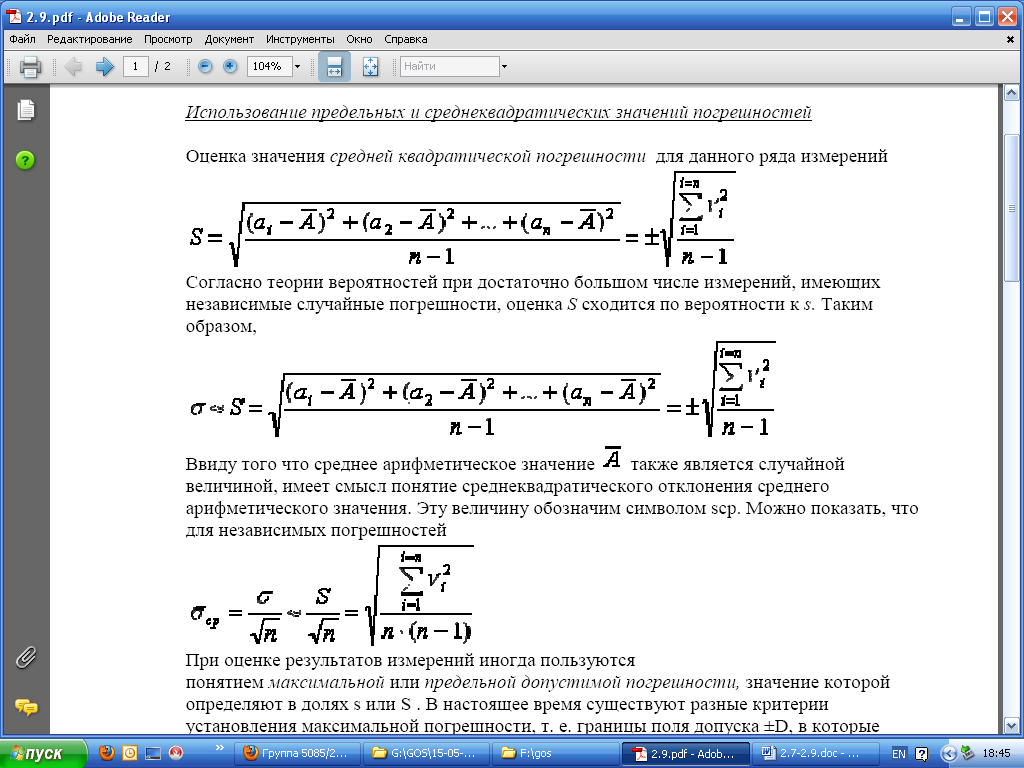Image resolution: width=1024 pixels, height=768 pixels.
Task: Open the Справка menu
Action: click(406, 39)
